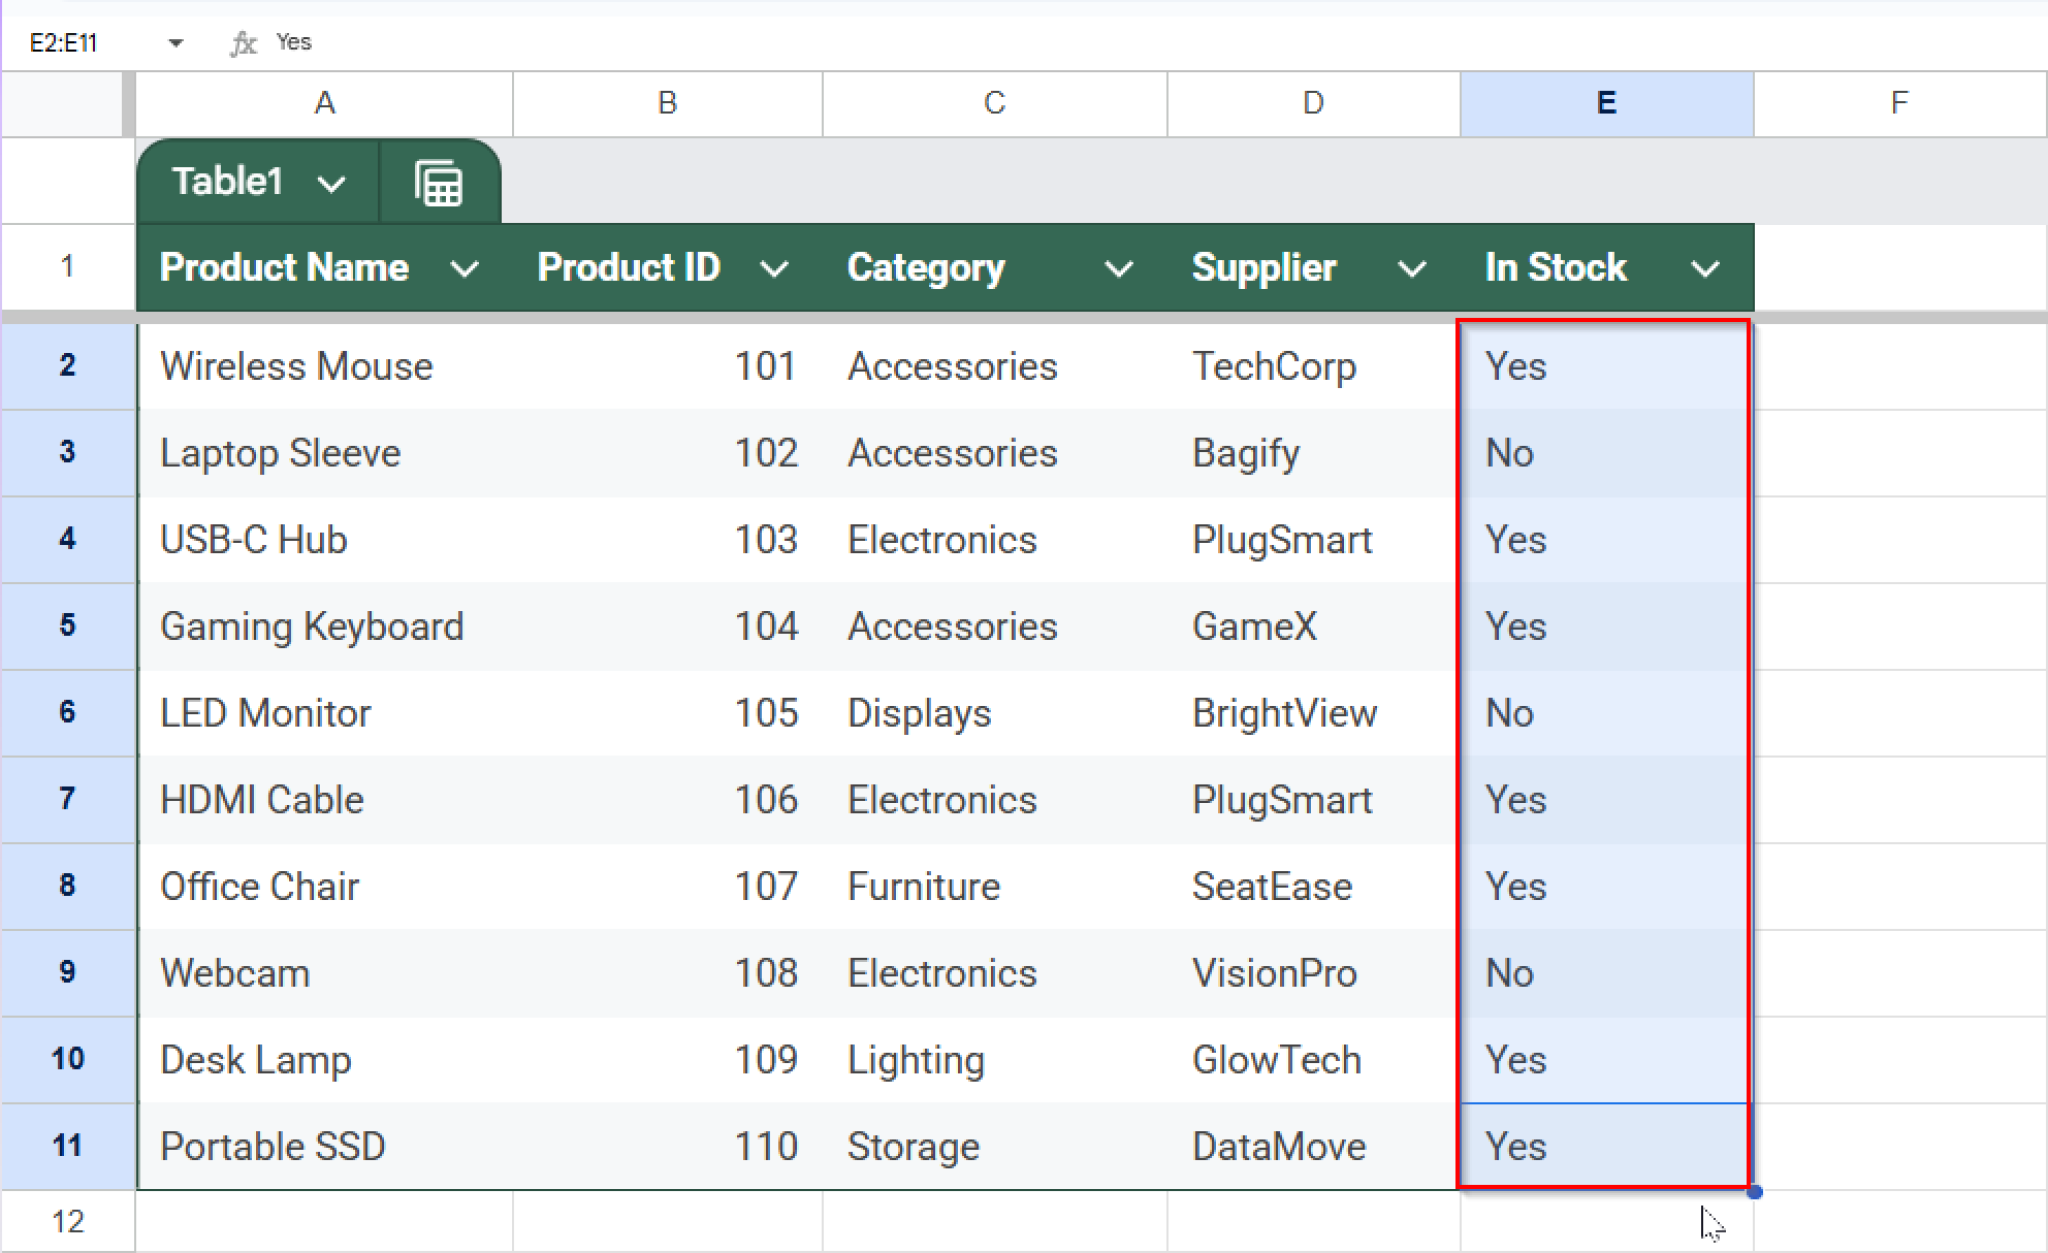The image size is (2048, 1253).
Task: Open the filter icon on Product Name header
Action: 465,268
